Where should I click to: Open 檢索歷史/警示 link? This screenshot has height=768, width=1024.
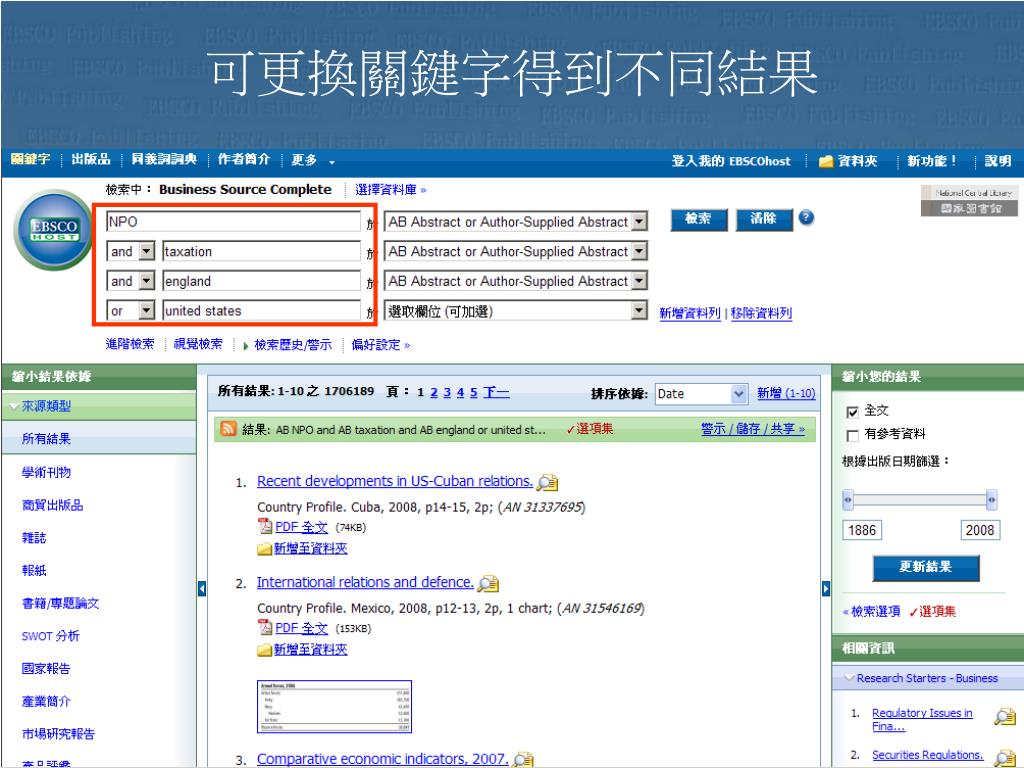click(x=293, y=344)
